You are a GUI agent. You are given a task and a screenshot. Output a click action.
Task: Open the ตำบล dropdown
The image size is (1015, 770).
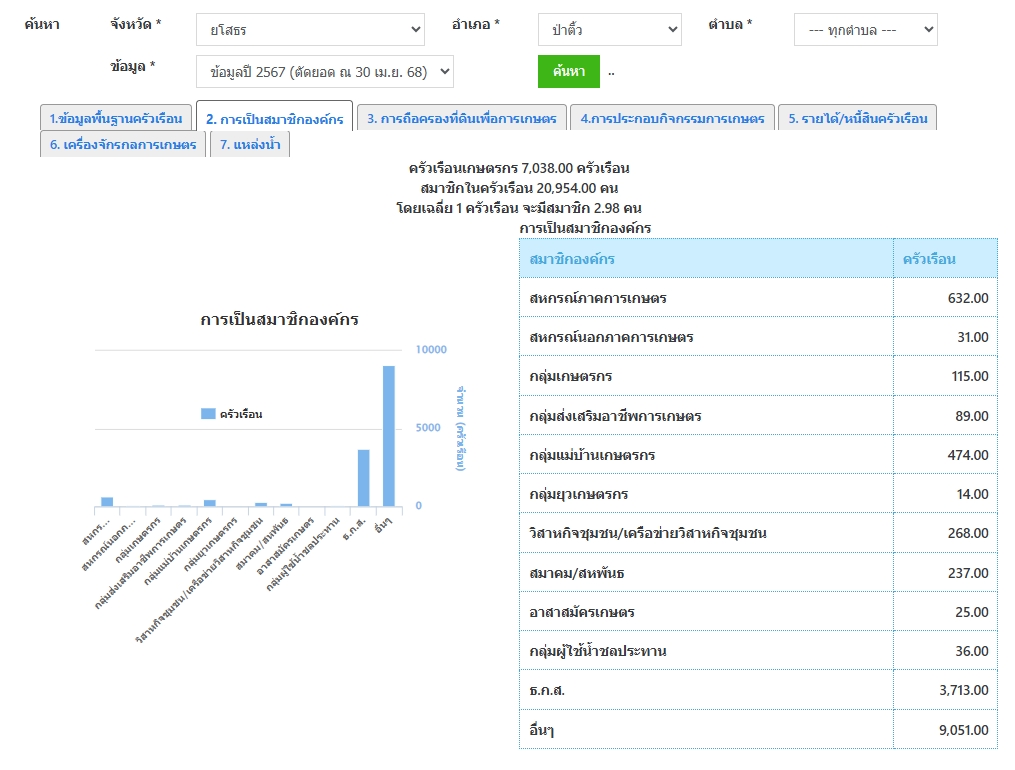coord(865,30)
